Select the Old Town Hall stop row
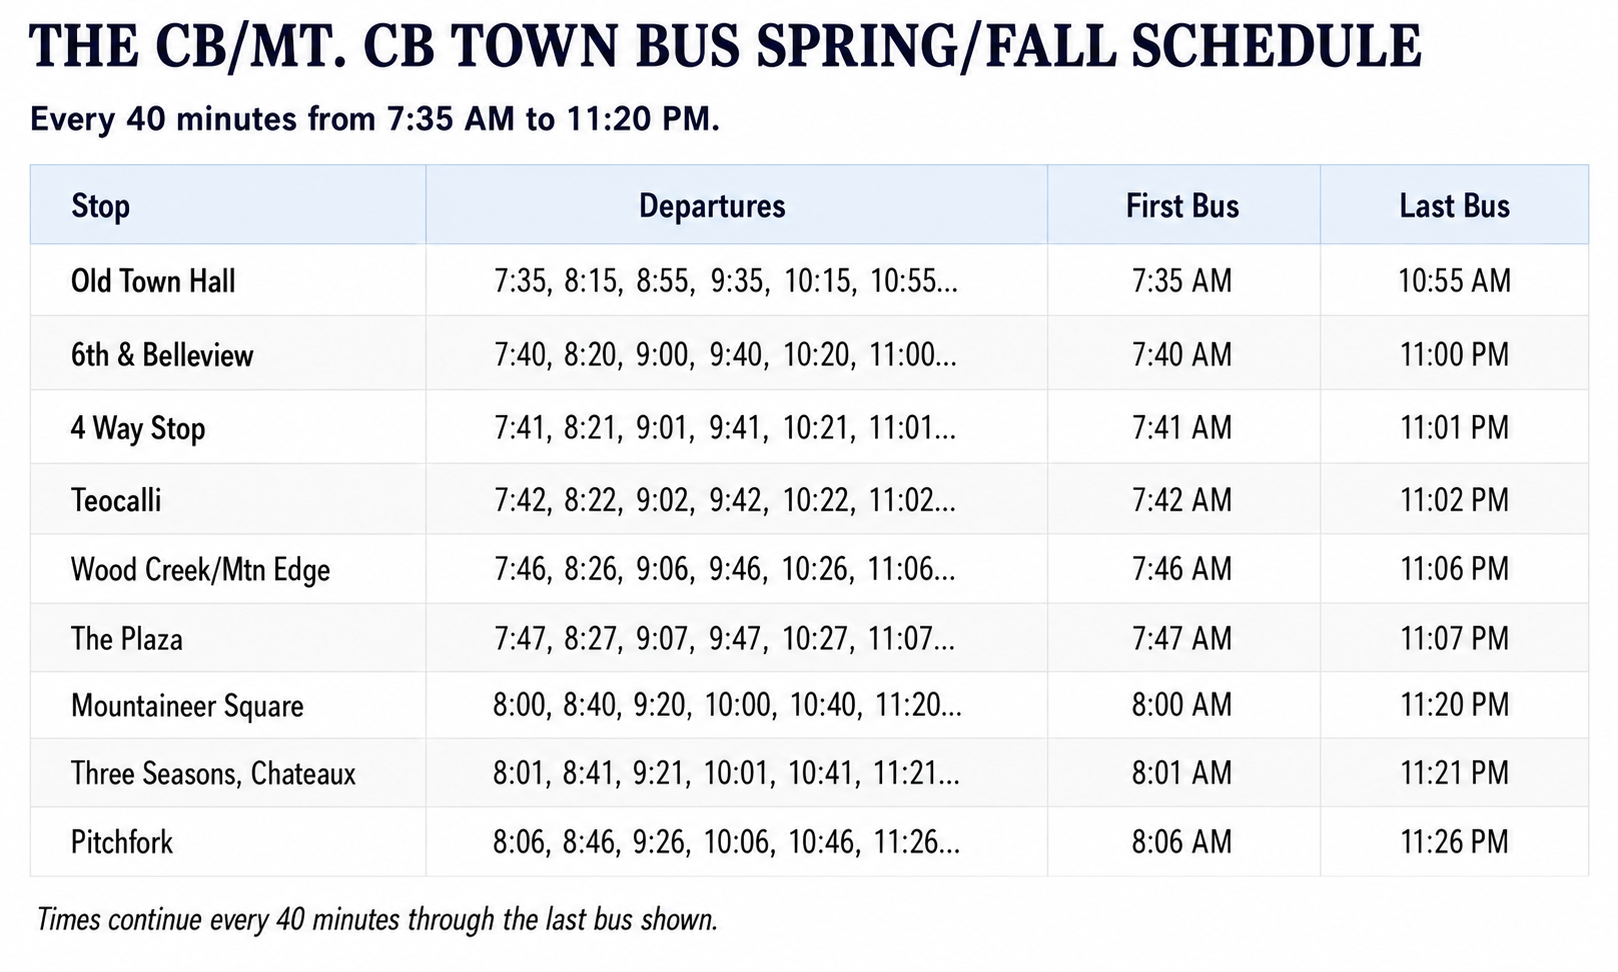 tap(809, 280)
